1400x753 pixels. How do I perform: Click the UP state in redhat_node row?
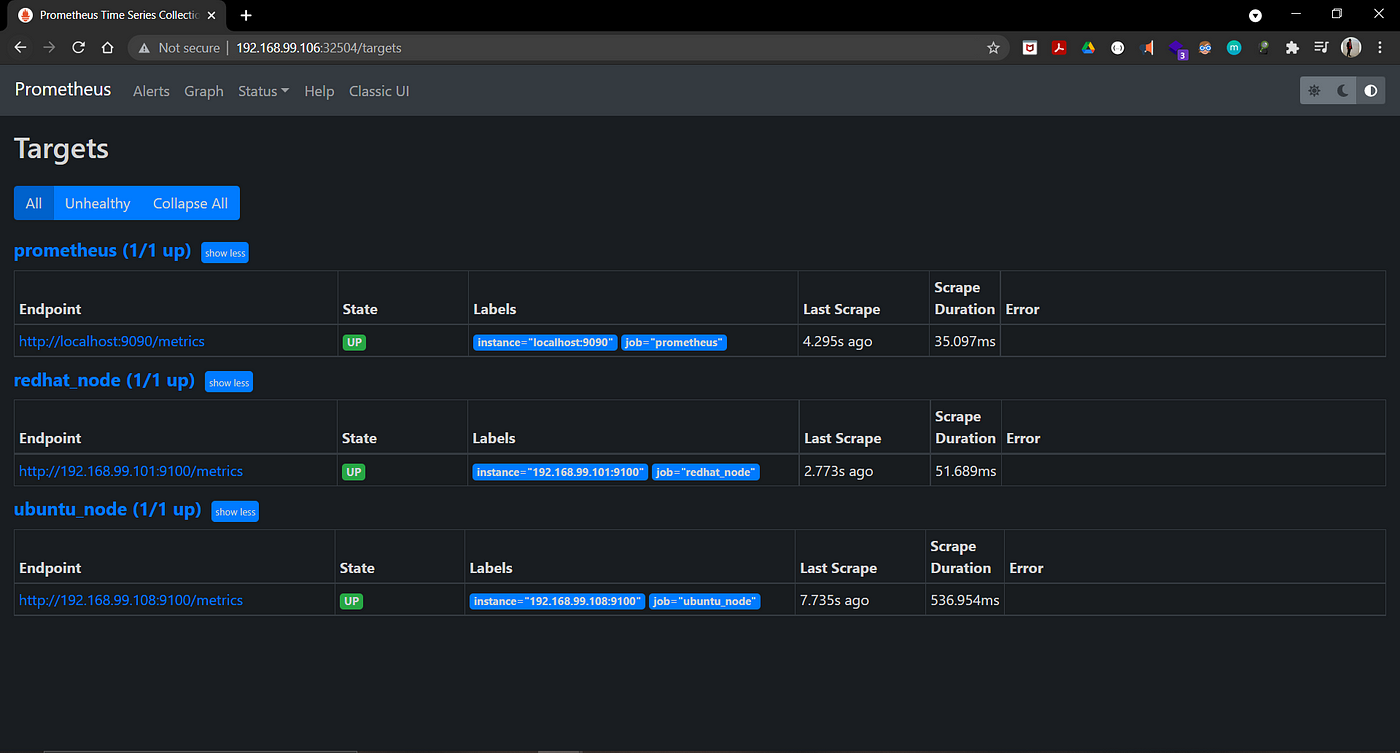coord(354,471)
